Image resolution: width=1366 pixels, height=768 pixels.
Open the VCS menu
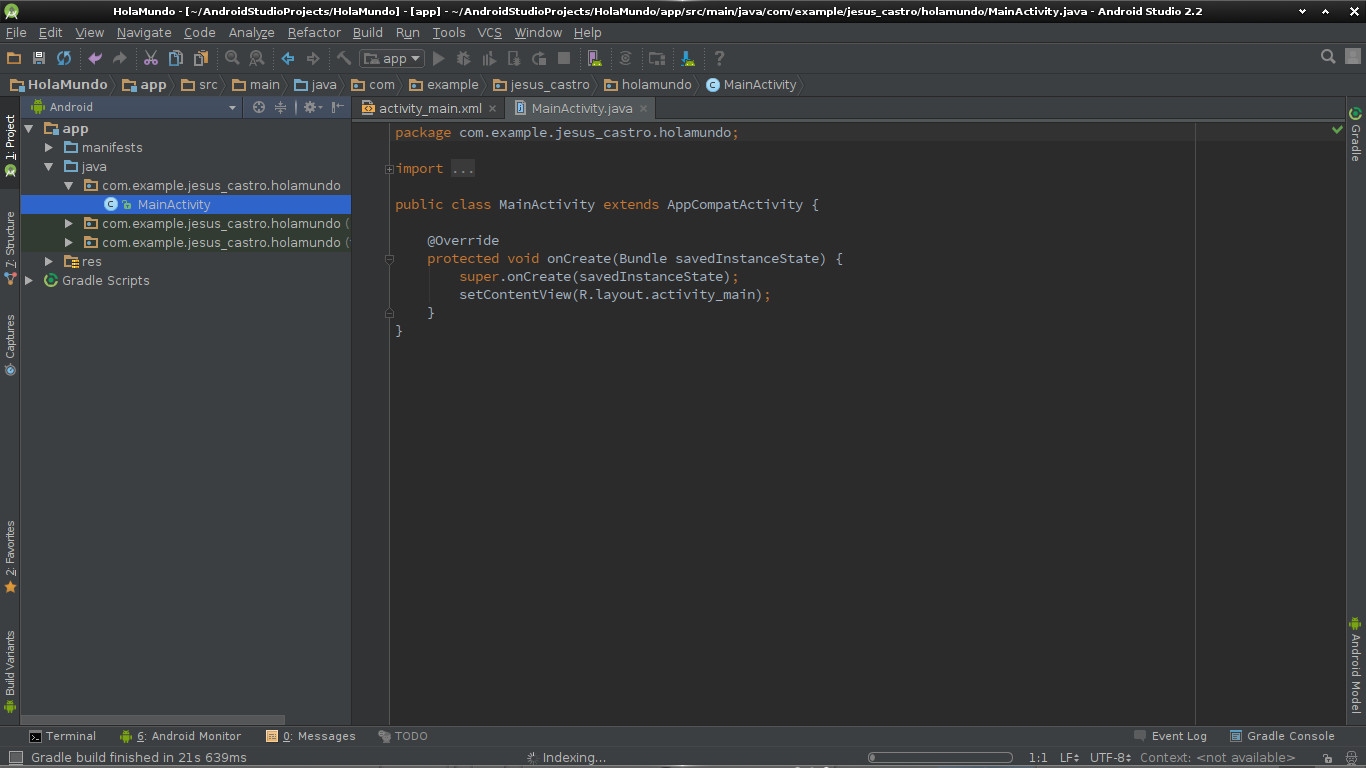click(489, 33)
